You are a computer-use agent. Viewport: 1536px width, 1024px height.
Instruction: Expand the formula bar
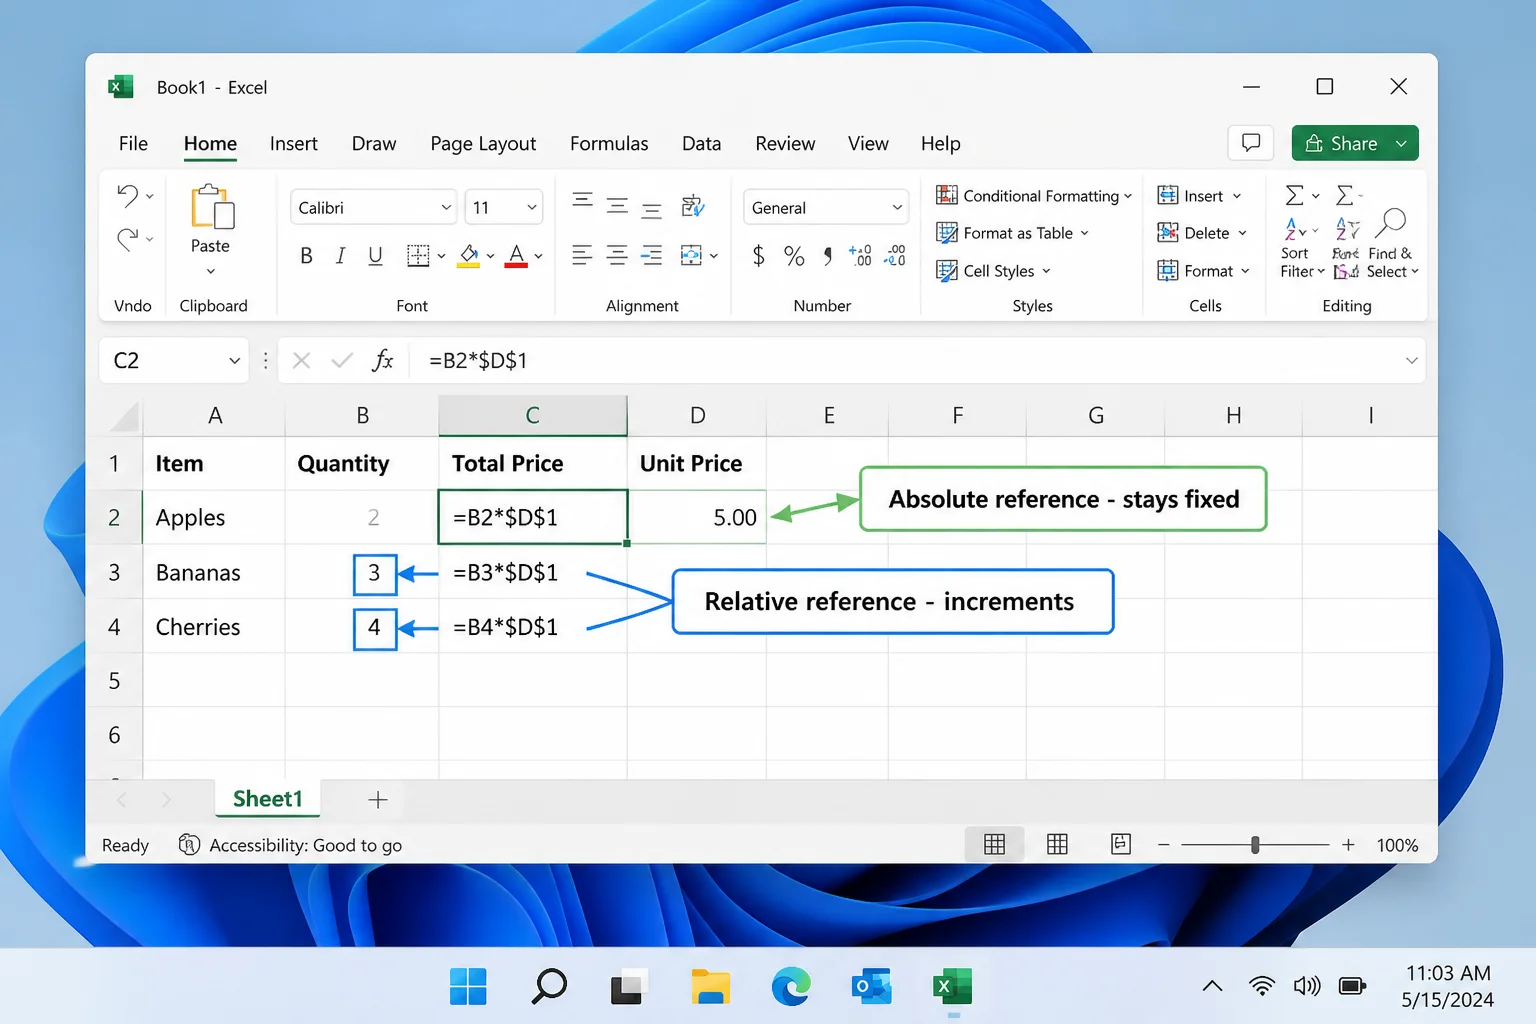coord(1411,361)
